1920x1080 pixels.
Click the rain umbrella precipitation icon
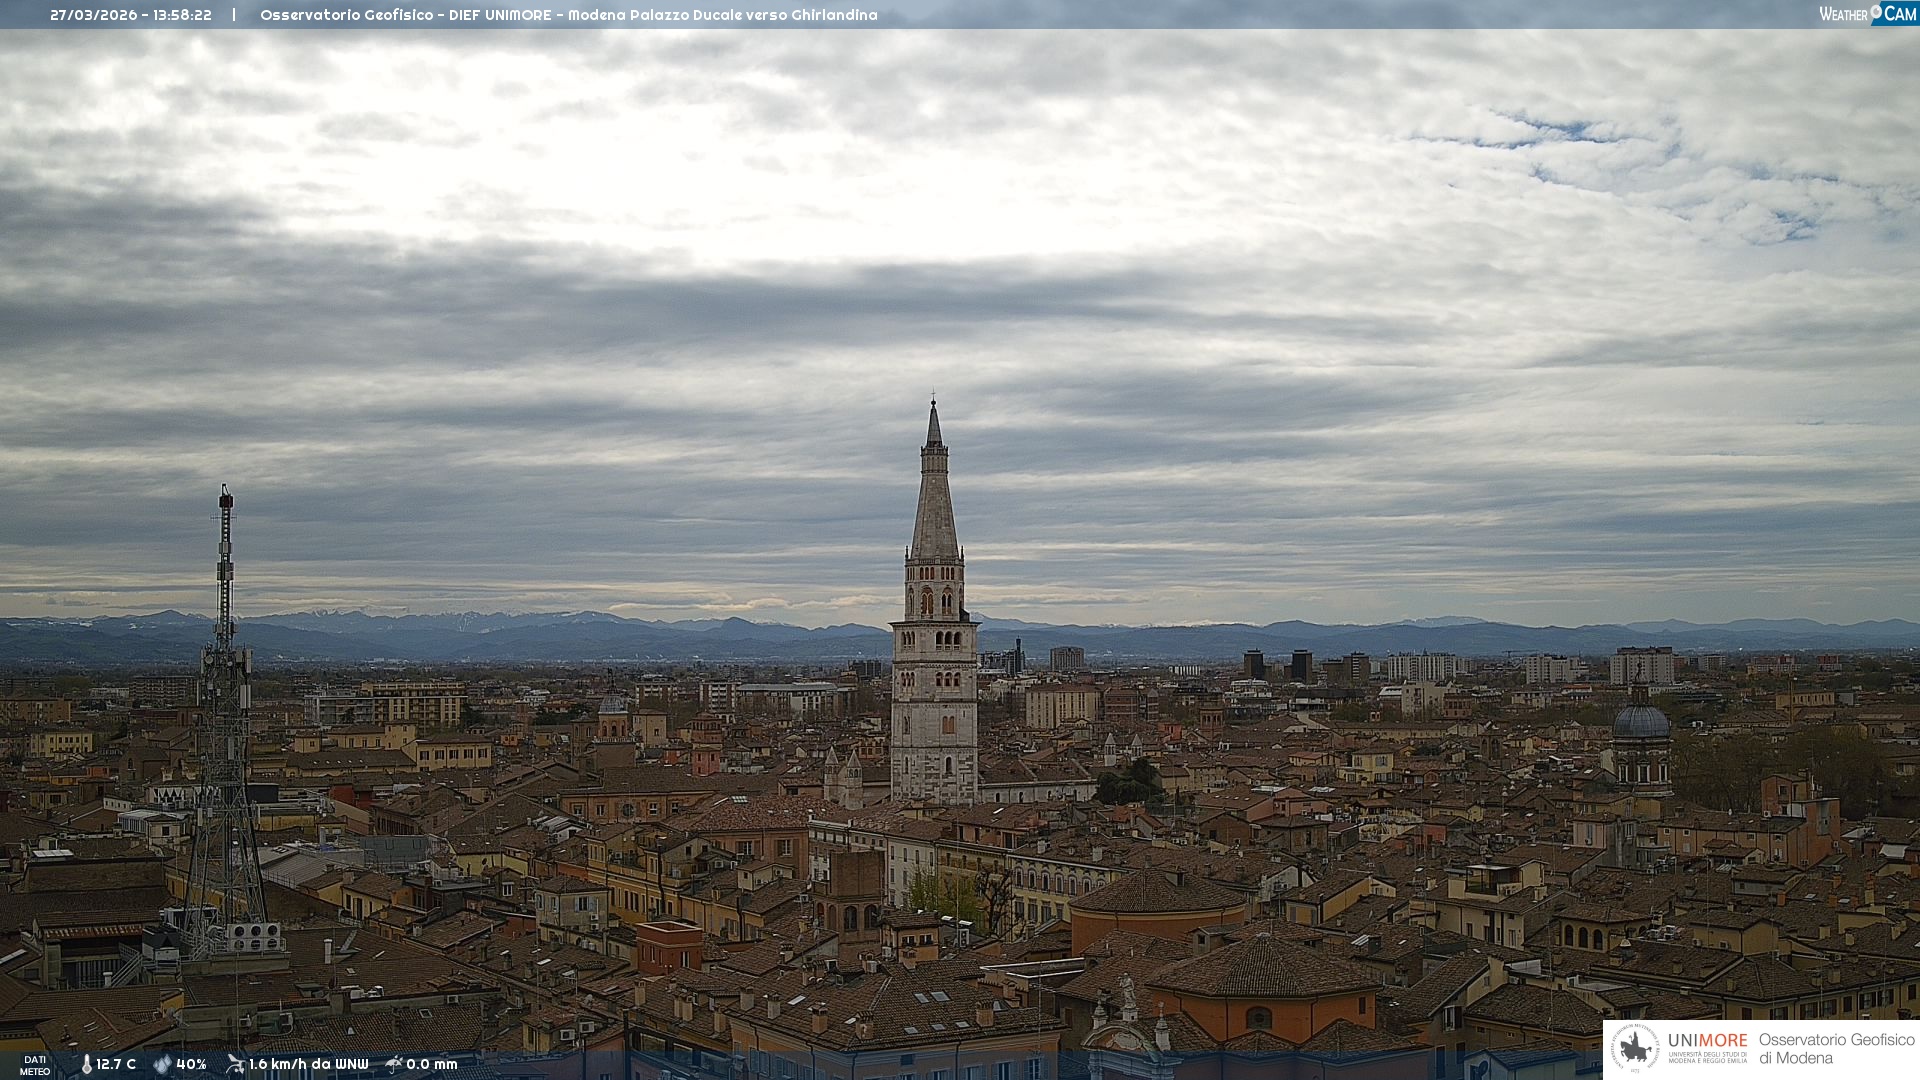pos(394,1064)
